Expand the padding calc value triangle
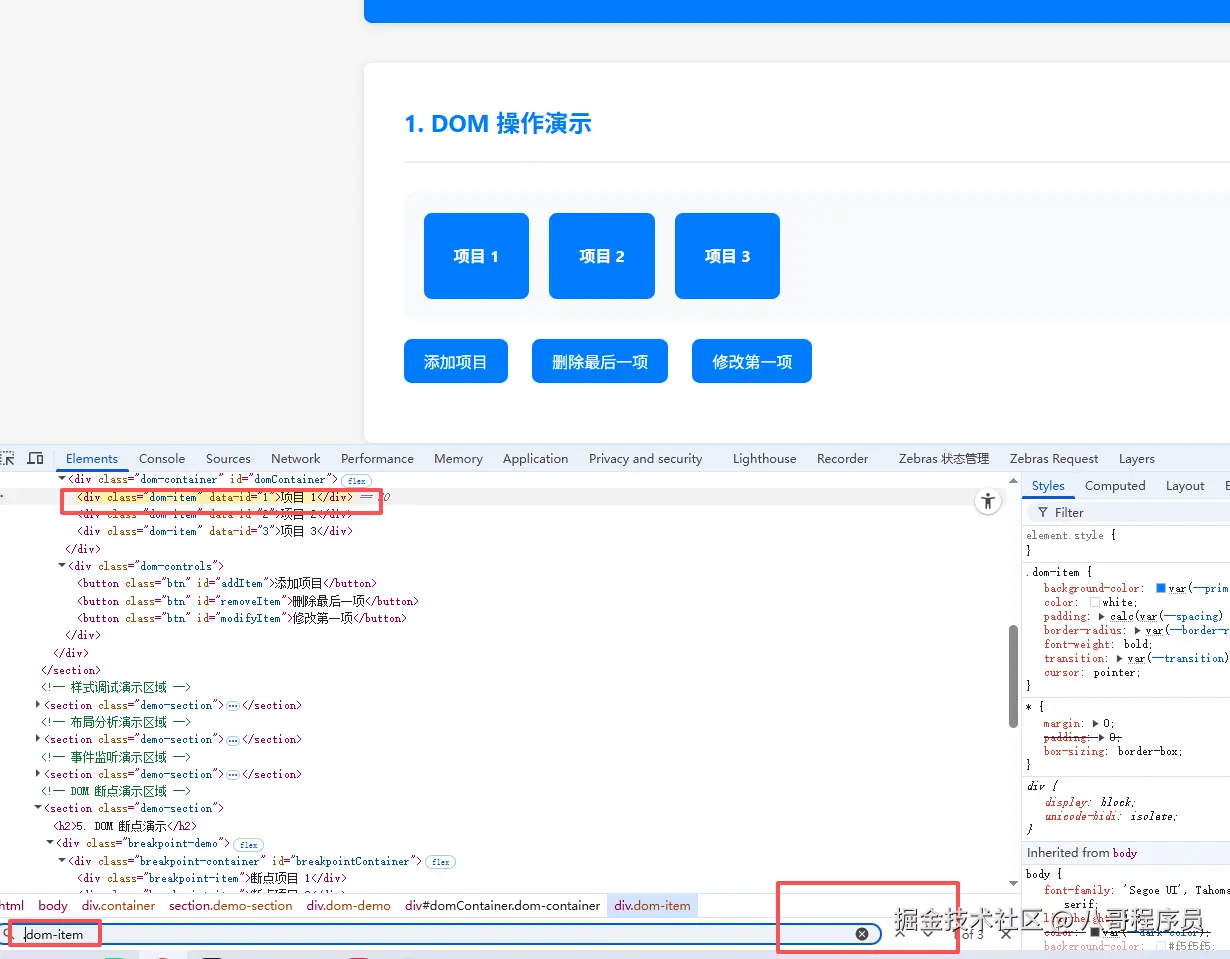This screenshot has height=959, width=1230. tap(1102, 616)
